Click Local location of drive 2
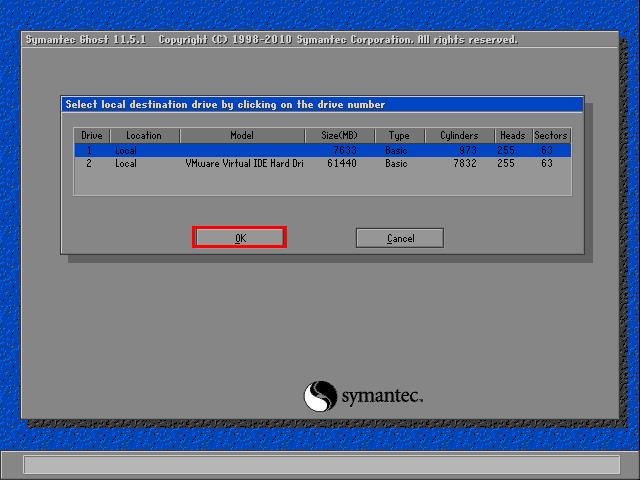This screenshot has height=480, width=640. (126, 164)
